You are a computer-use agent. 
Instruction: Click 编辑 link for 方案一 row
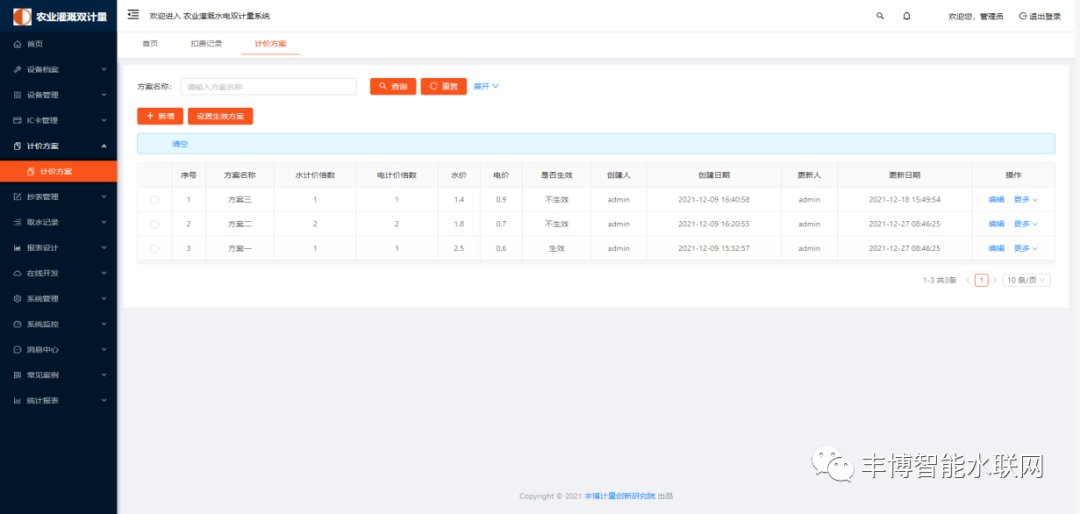[996, 248]
